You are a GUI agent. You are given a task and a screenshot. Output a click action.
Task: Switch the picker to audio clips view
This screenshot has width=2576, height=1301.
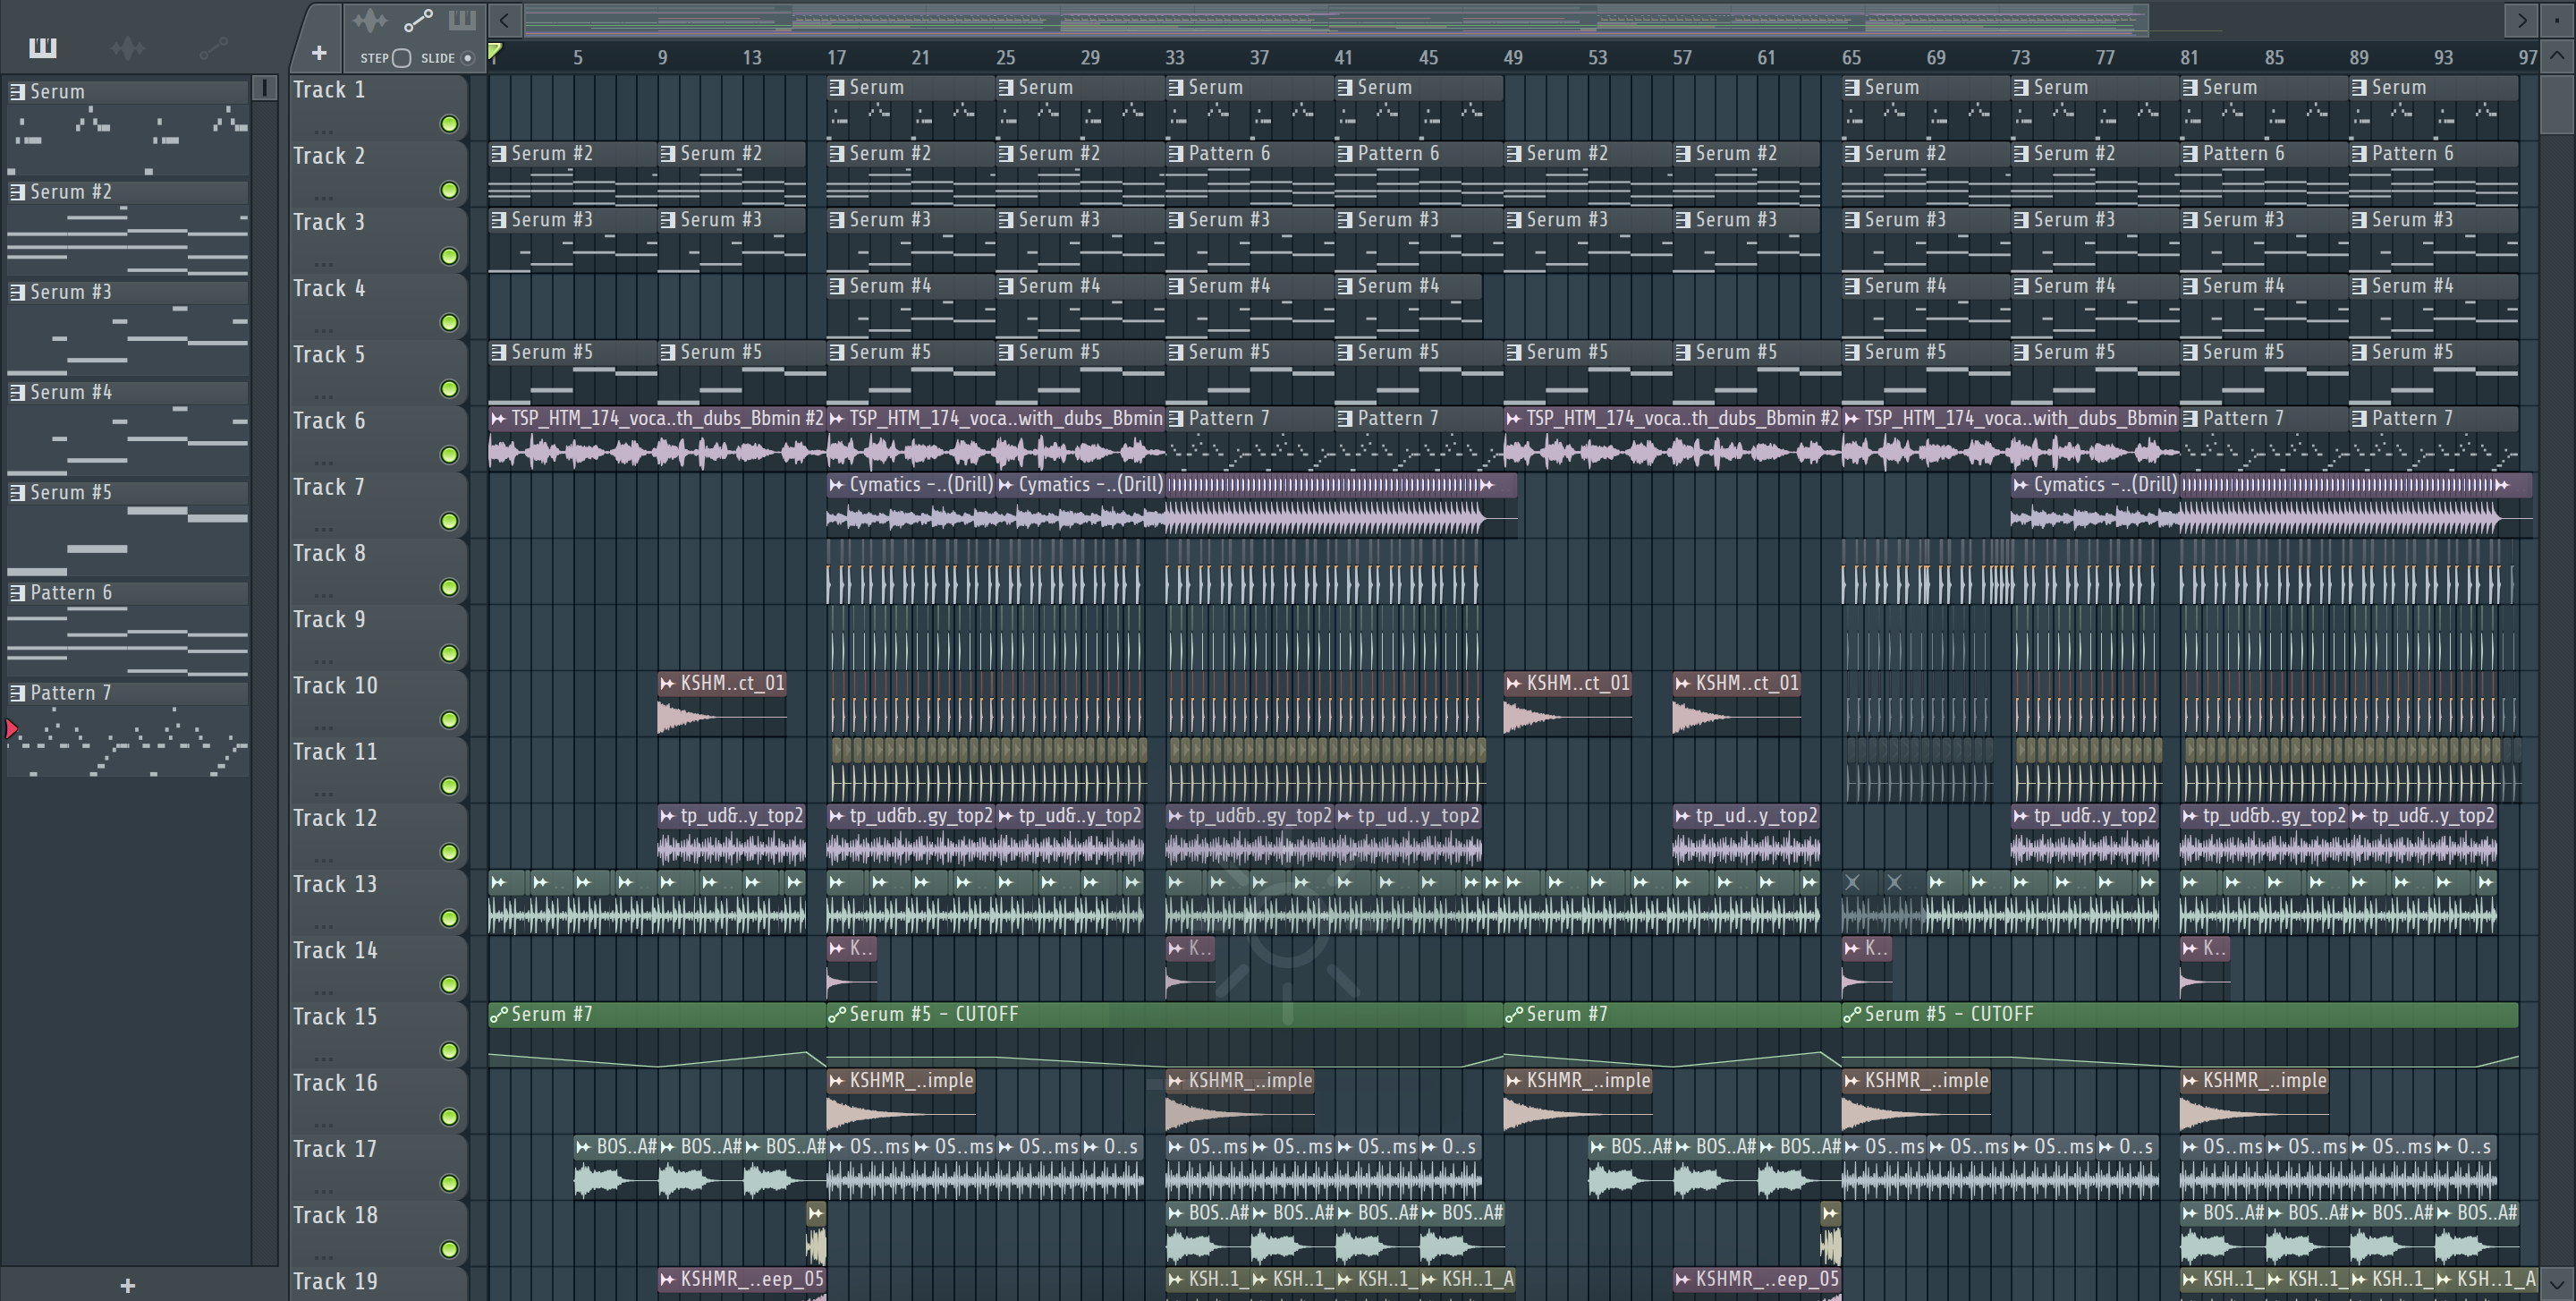pyautogui.click(x=128, y=47)
